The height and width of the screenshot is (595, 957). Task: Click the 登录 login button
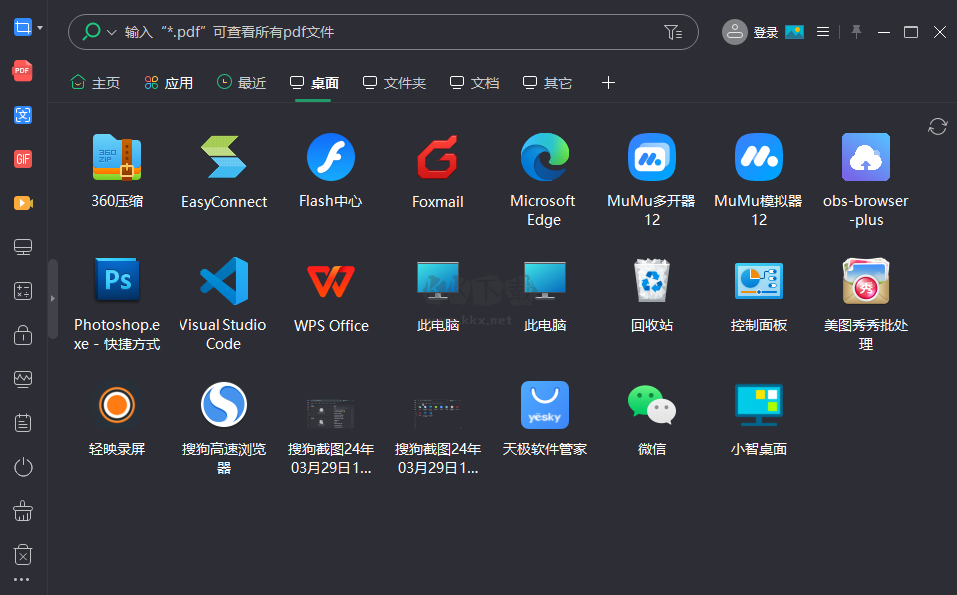click(x=764, y=31)
